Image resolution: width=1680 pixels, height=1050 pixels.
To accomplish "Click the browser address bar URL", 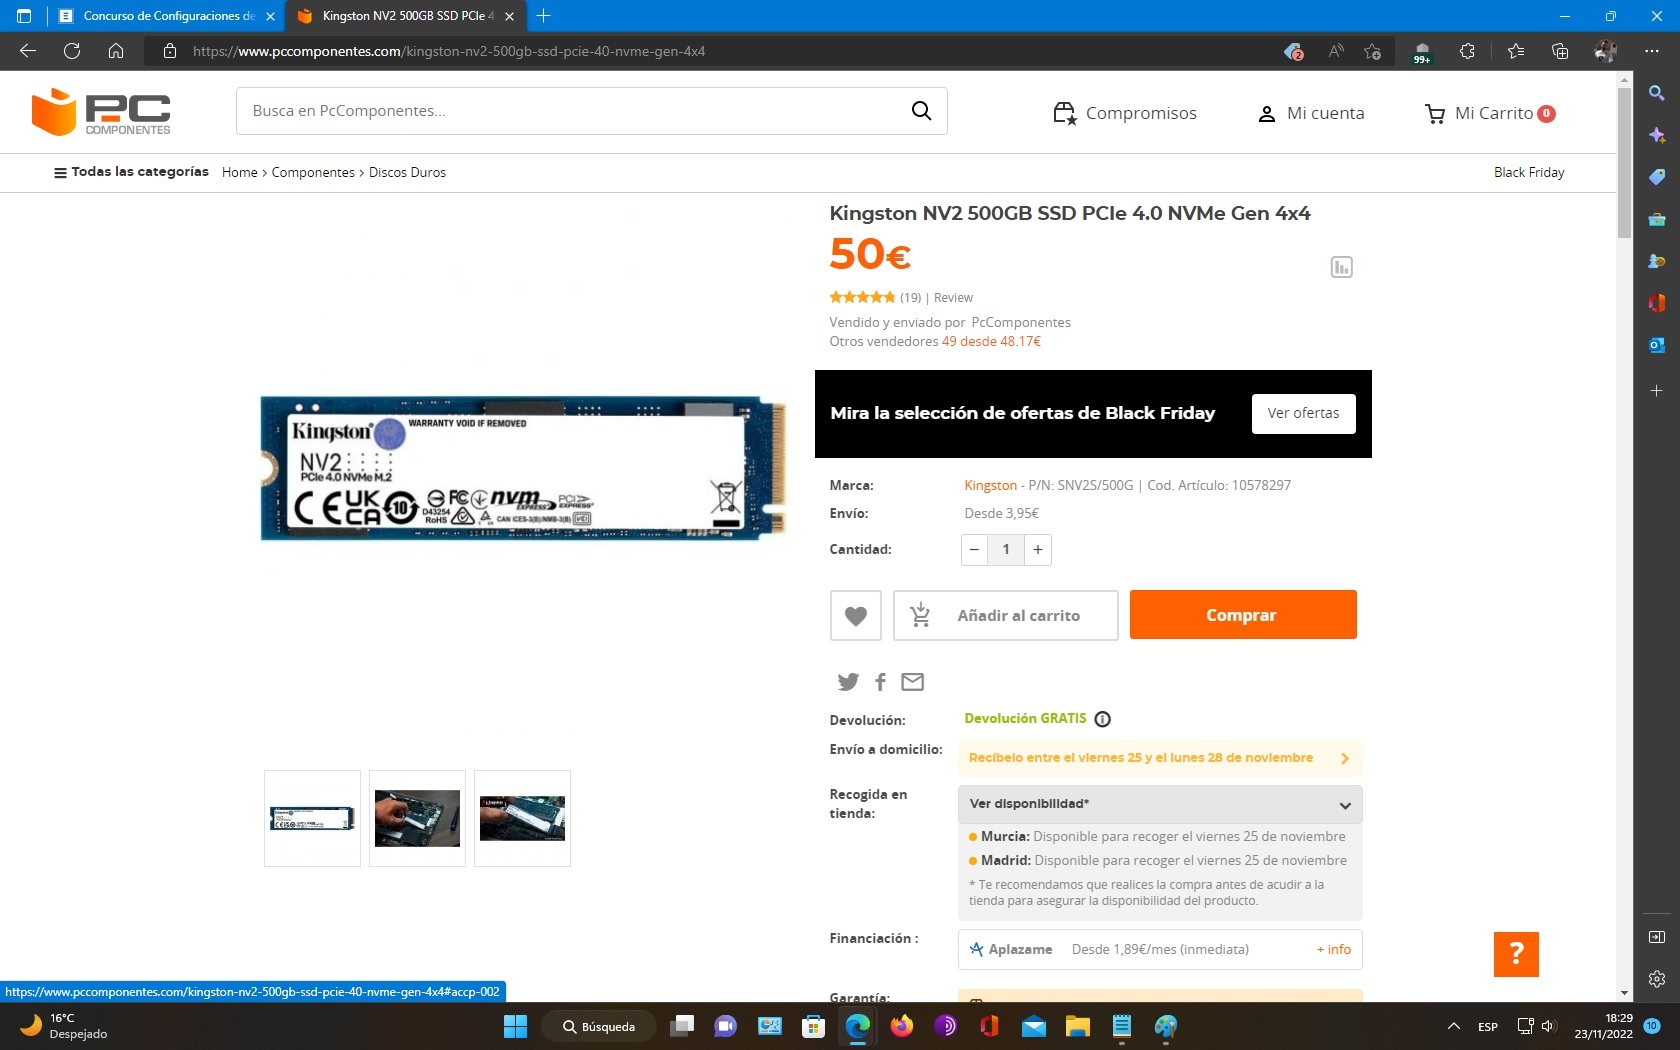I will click(x=449, y=51).
